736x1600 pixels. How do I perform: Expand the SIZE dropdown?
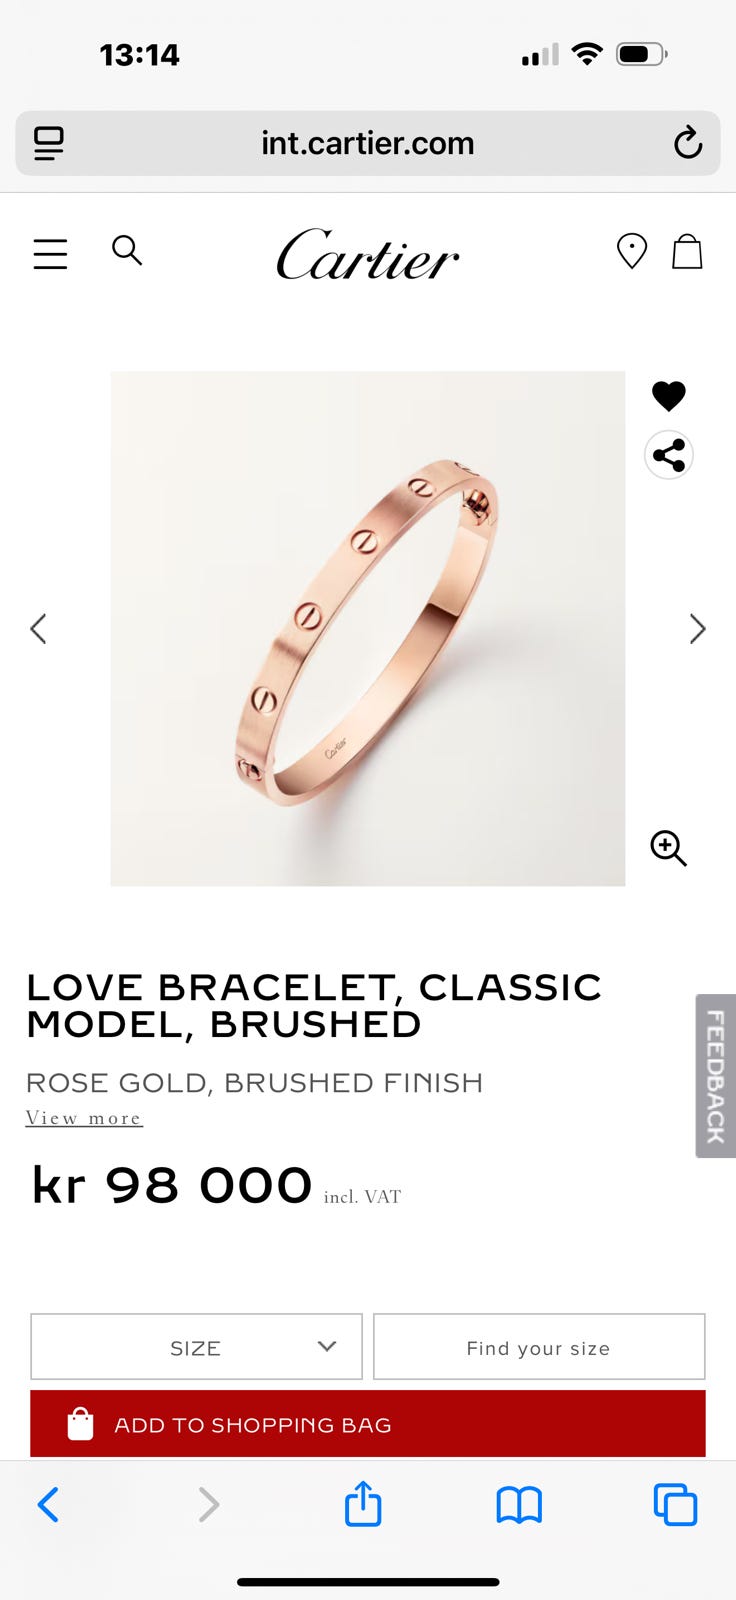coord(196,1347)
